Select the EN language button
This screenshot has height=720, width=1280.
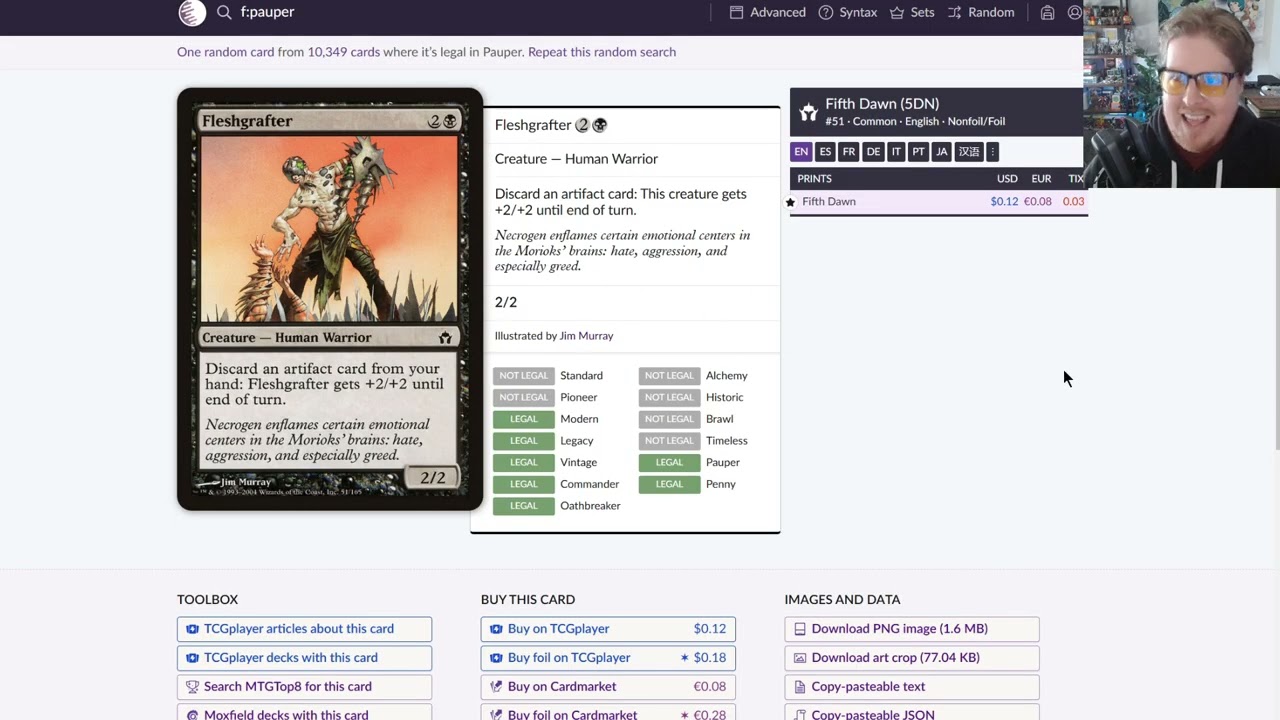click(801, 152)
